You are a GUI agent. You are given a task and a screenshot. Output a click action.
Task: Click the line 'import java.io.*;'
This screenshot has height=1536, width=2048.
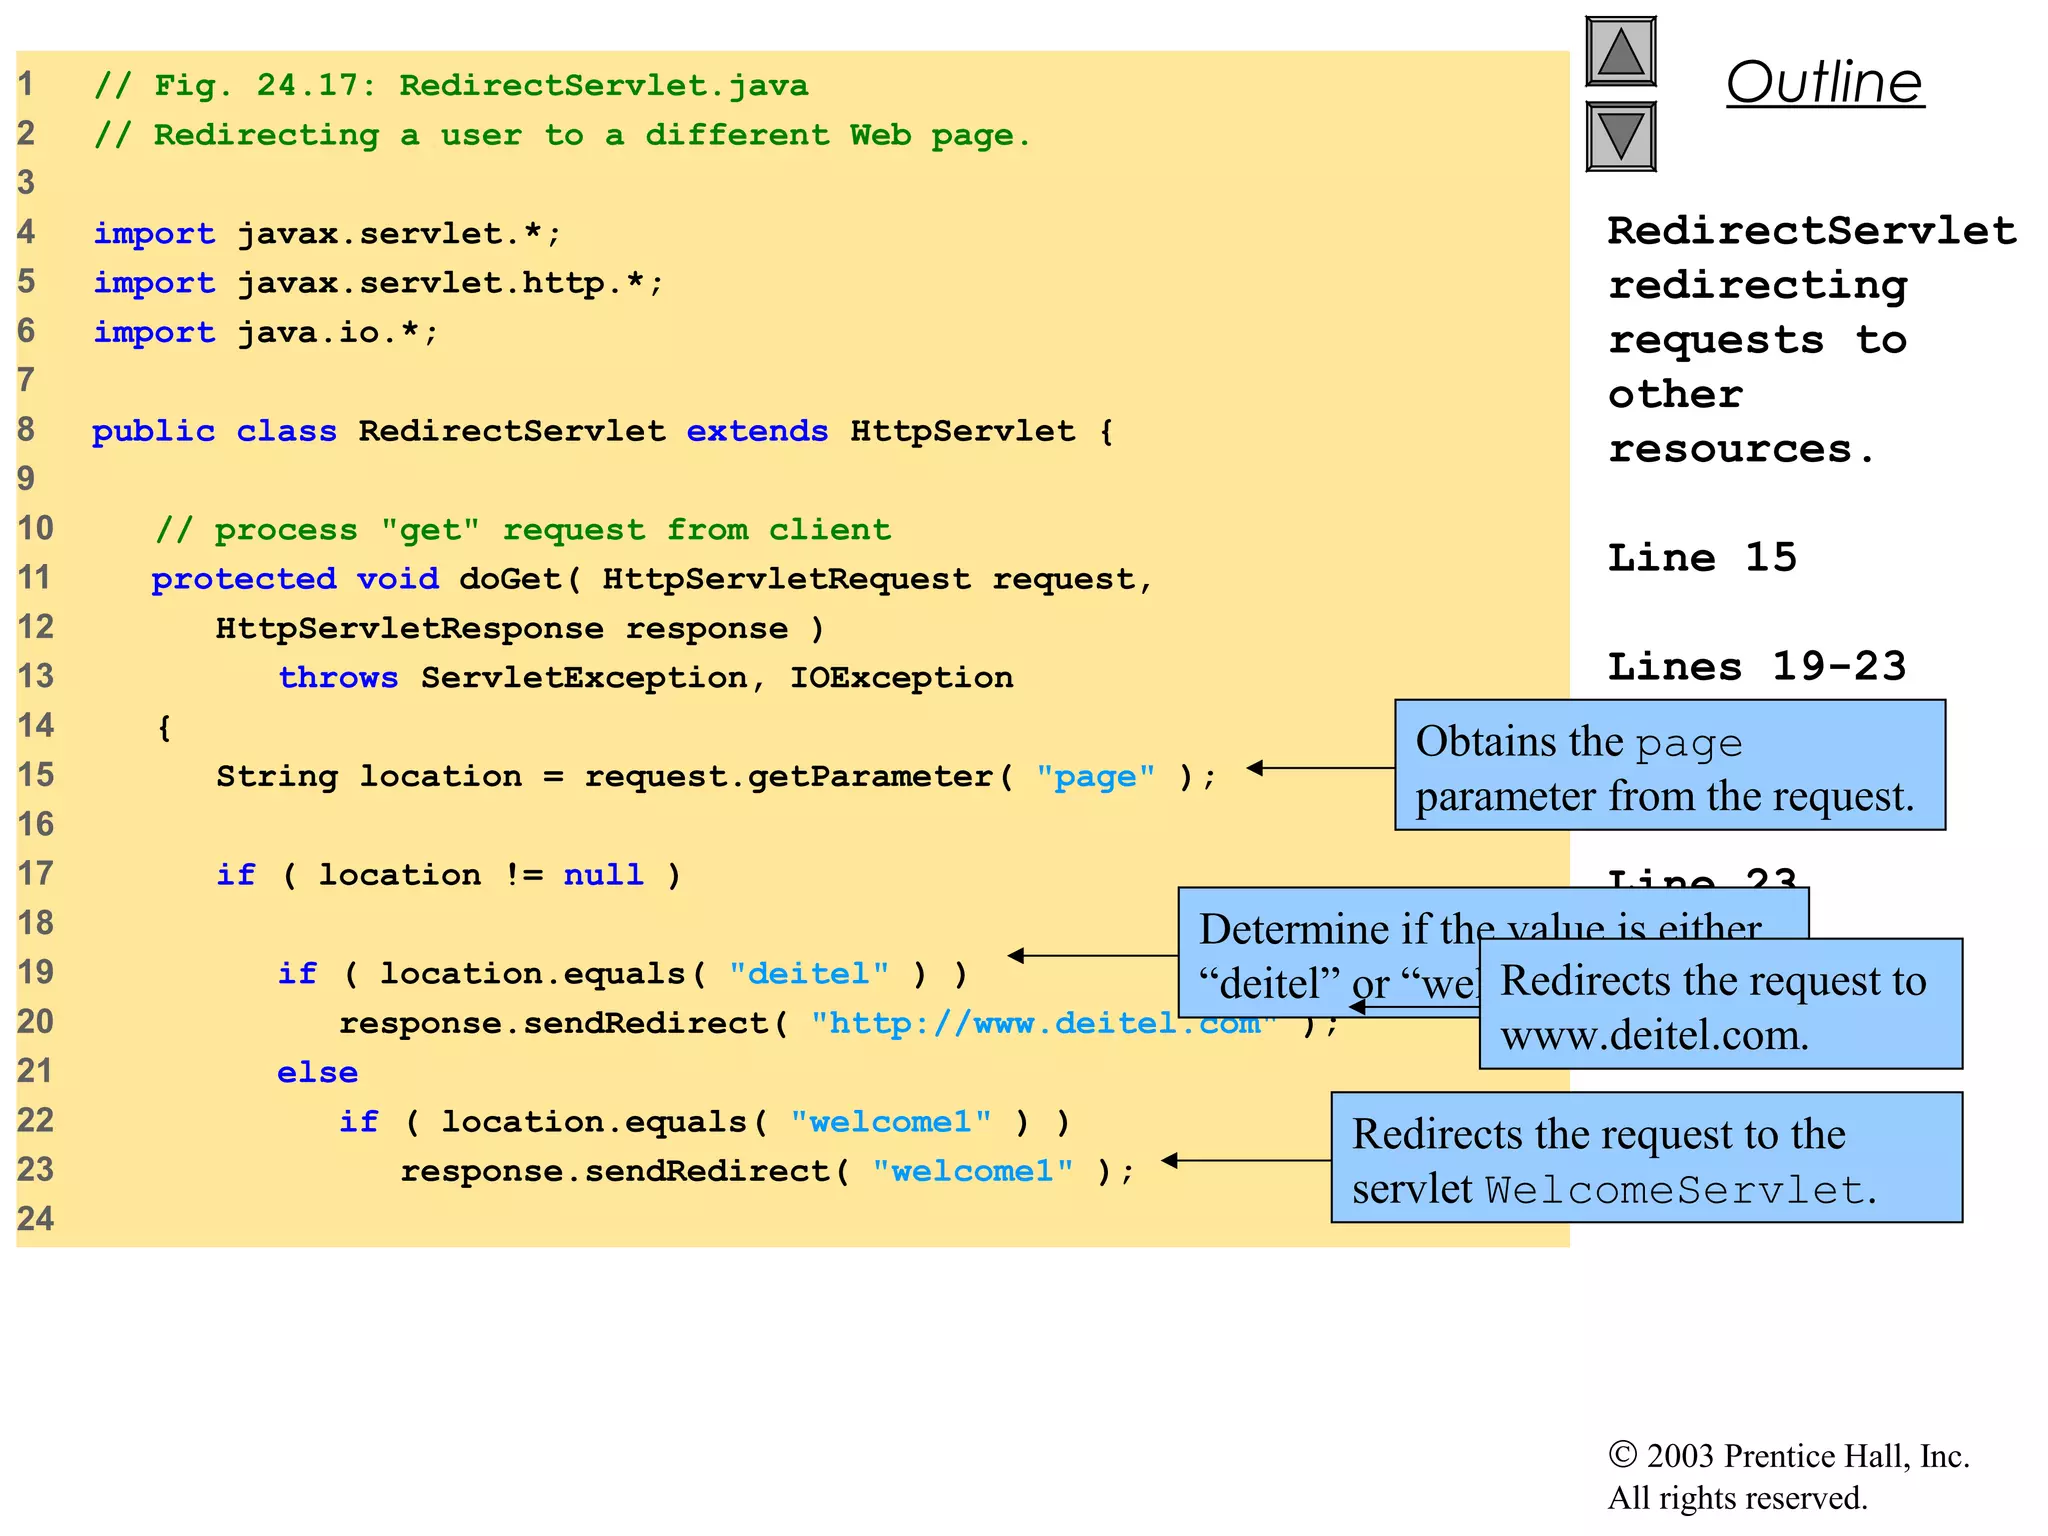(266, 332)
